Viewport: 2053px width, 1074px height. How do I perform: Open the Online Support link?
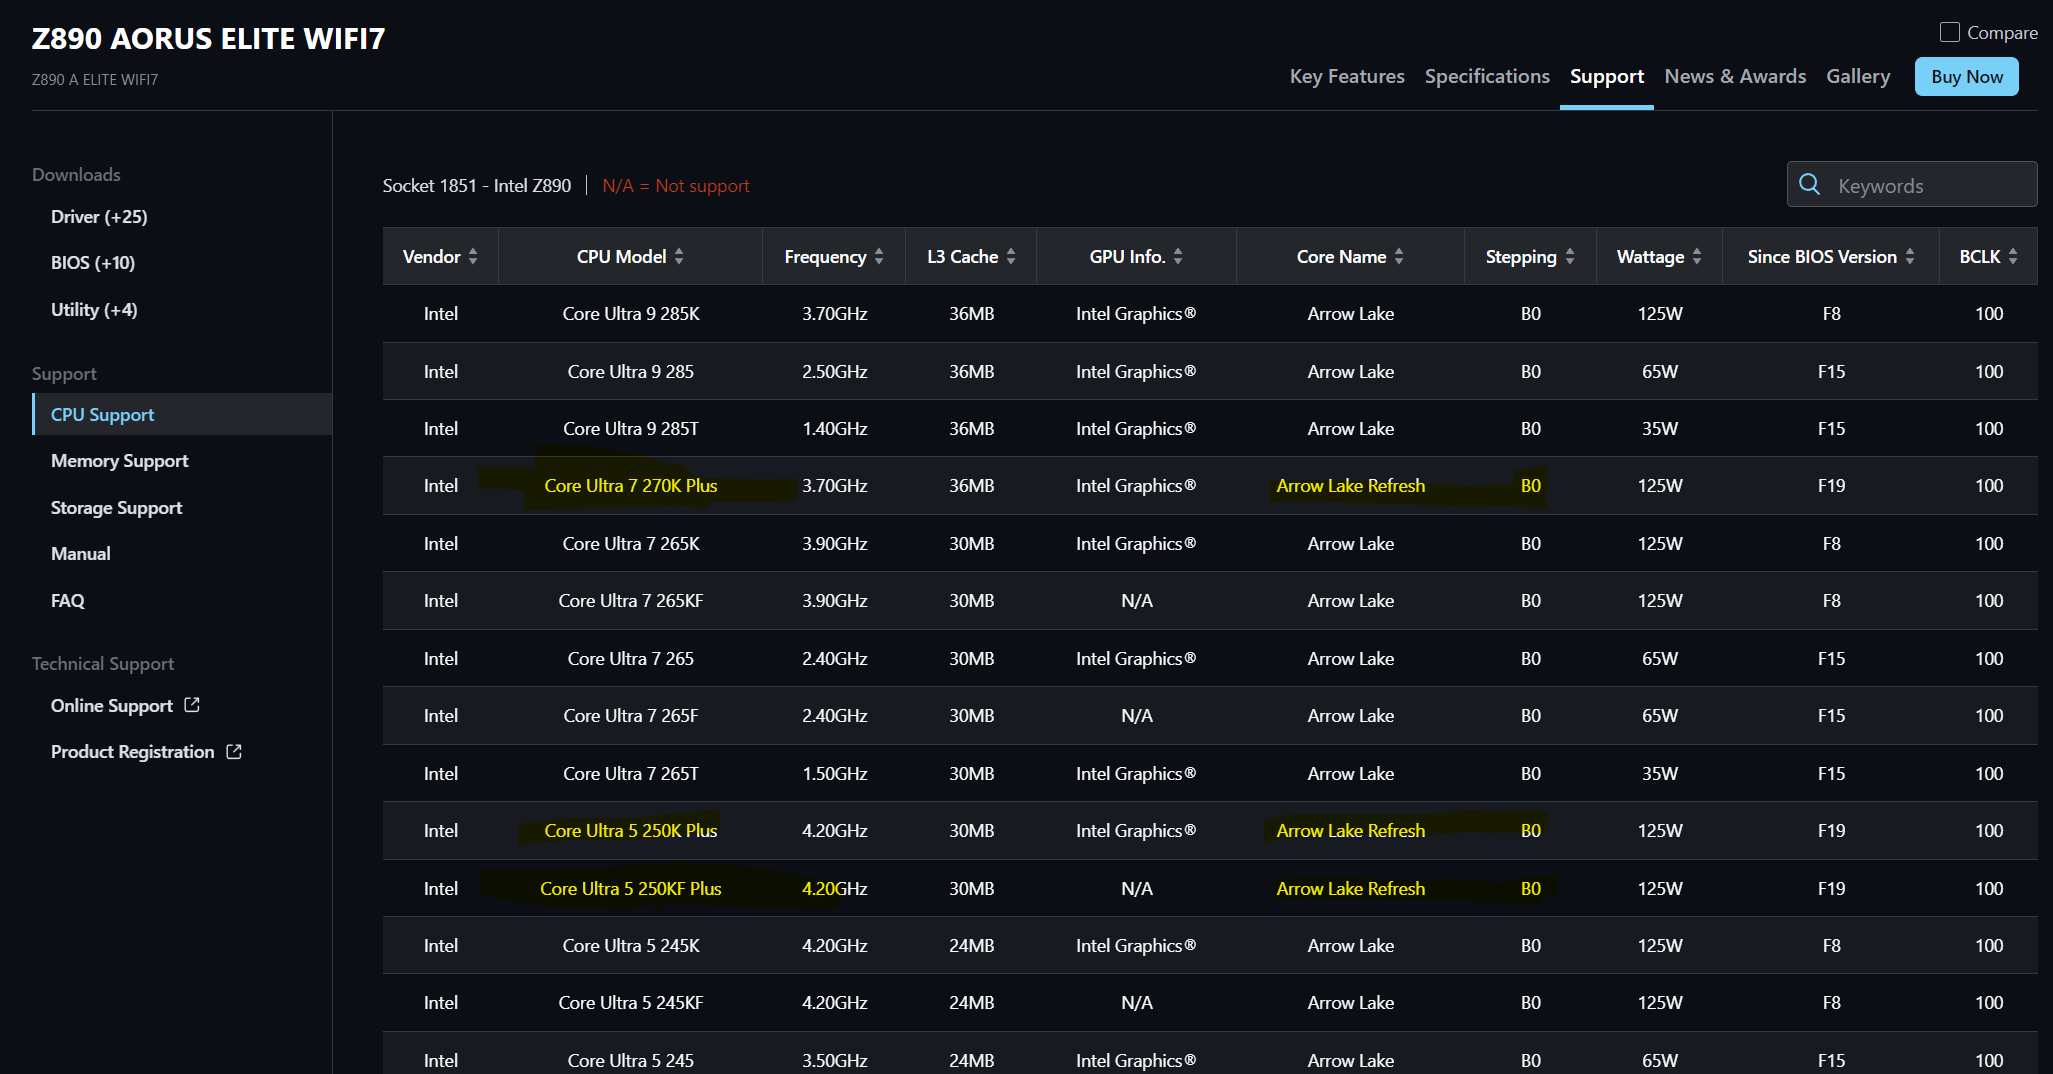(x=112, y=705)
